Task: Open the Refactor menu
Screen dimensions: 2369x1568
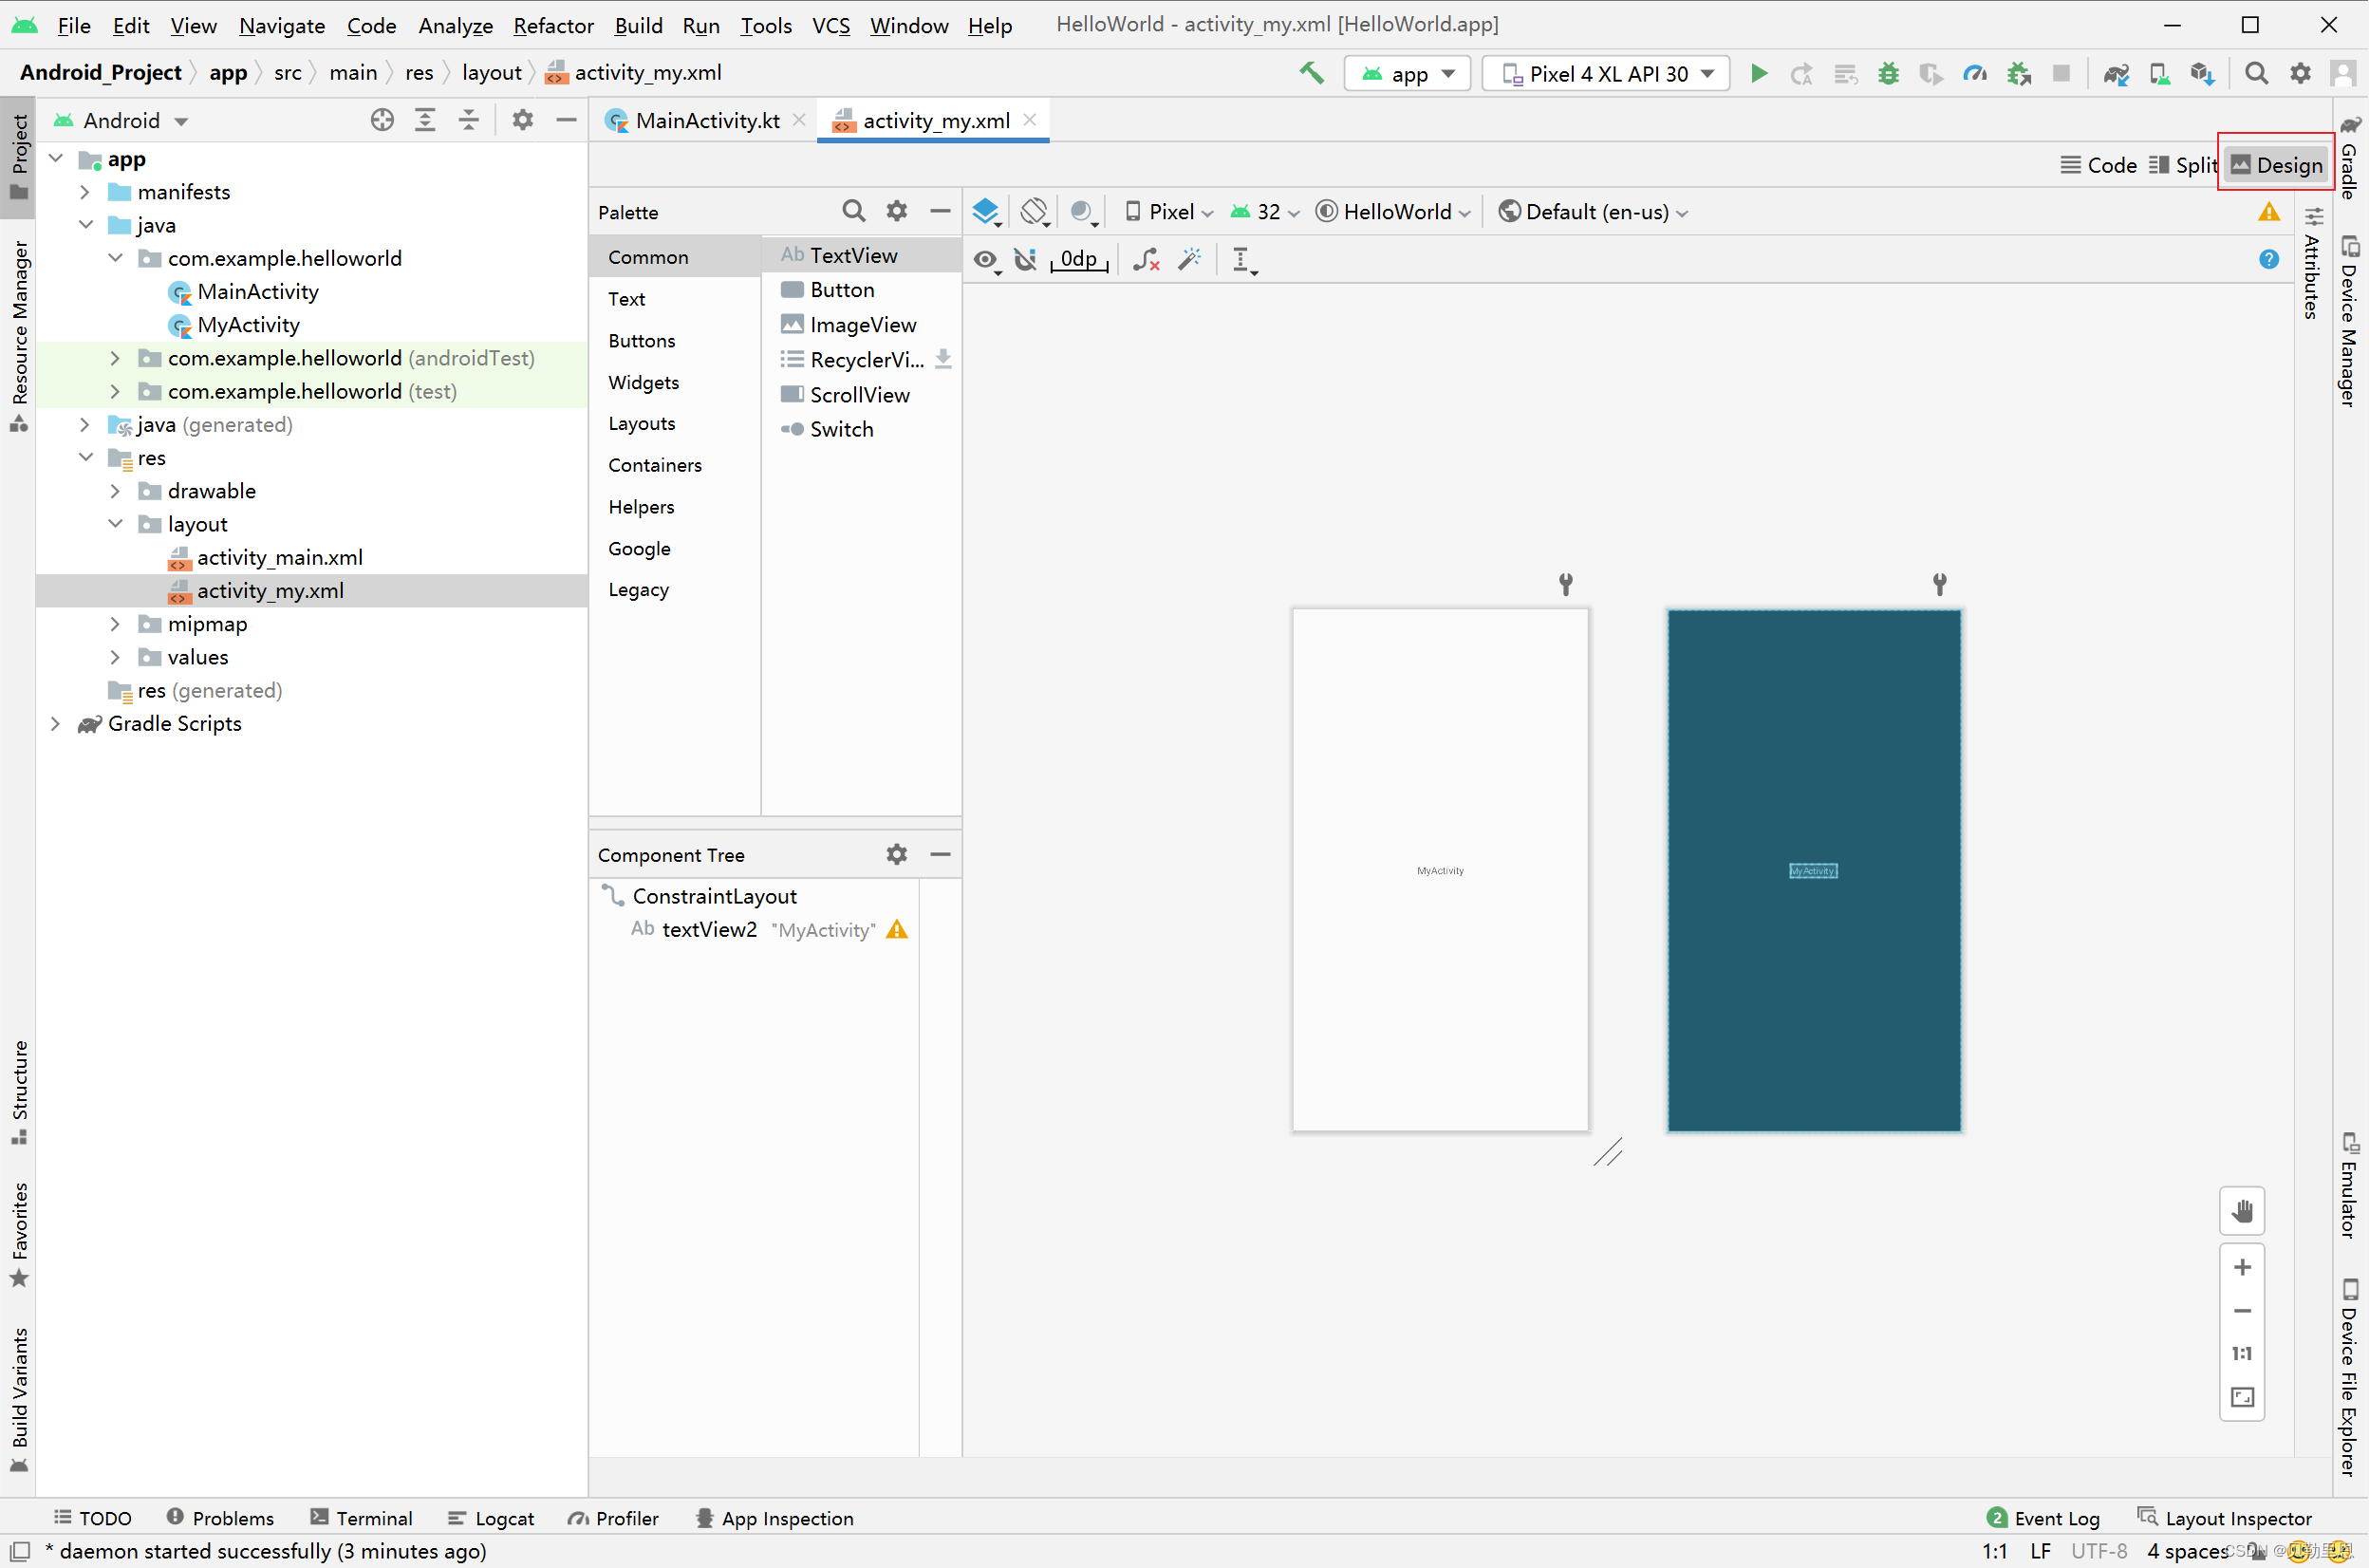Action: click(552, 25)
